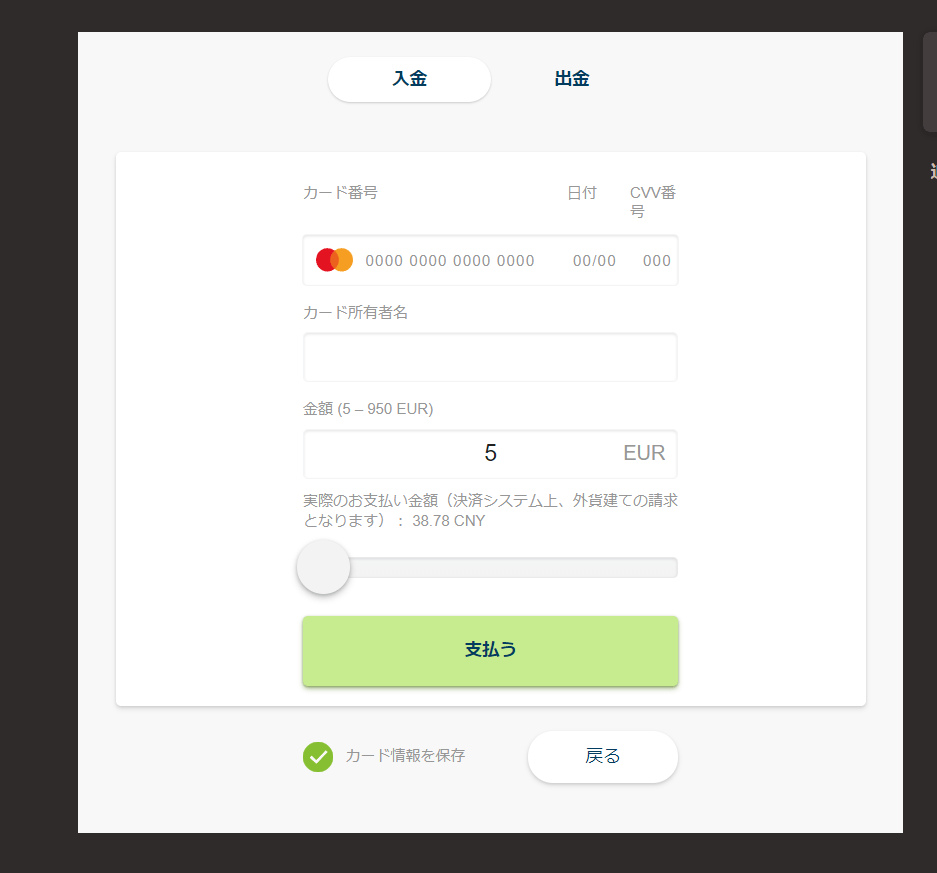The width and height of the screenshot is (937, 873).
Task: Click the カード番号 label
Action: coord(340,192)
